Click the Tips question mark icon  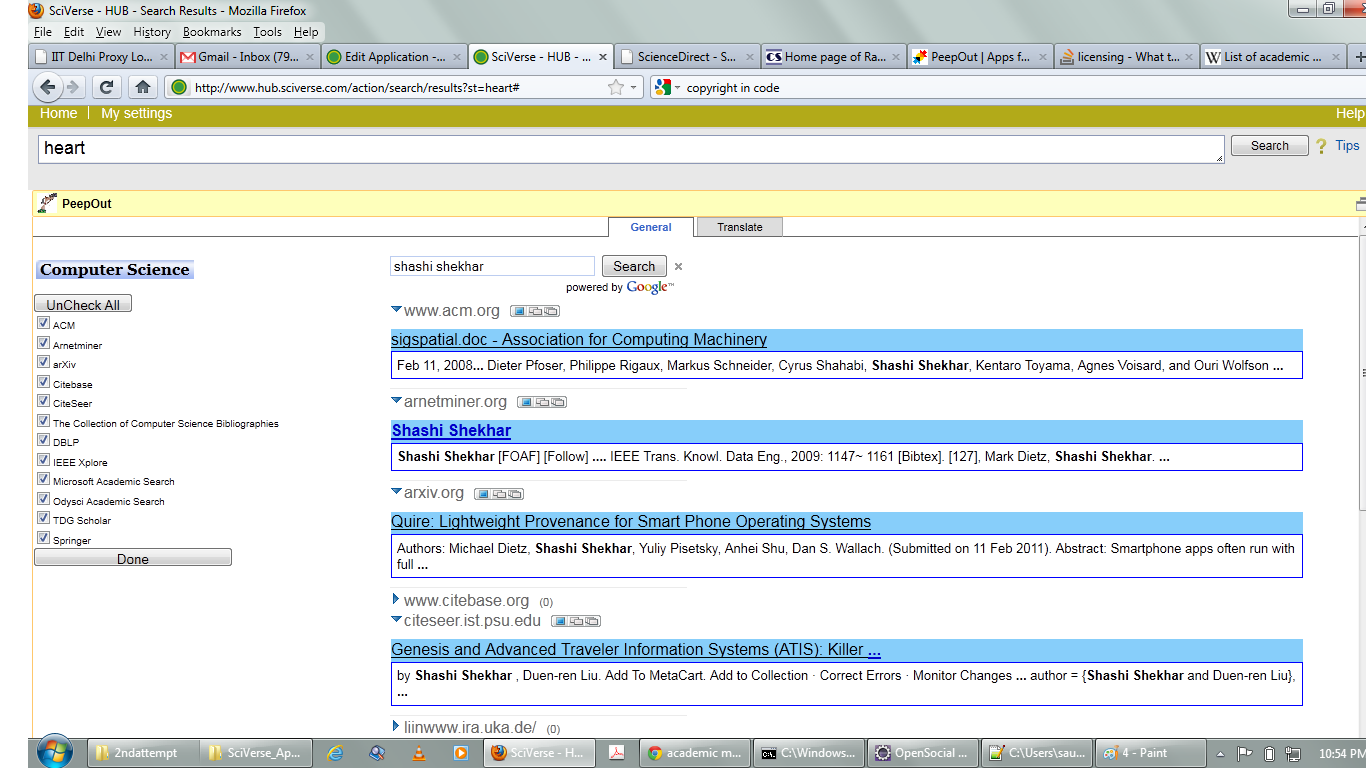pos(1321,146)
